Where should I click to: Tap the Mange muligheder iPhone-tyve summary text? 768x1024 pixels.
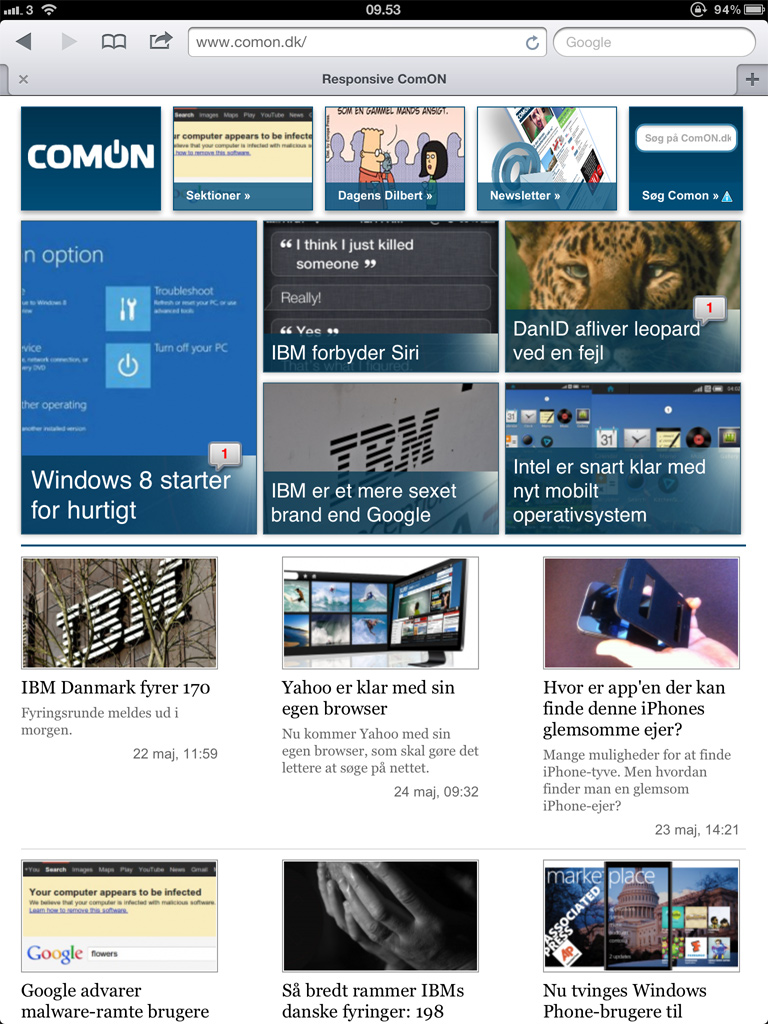(637, 780)
